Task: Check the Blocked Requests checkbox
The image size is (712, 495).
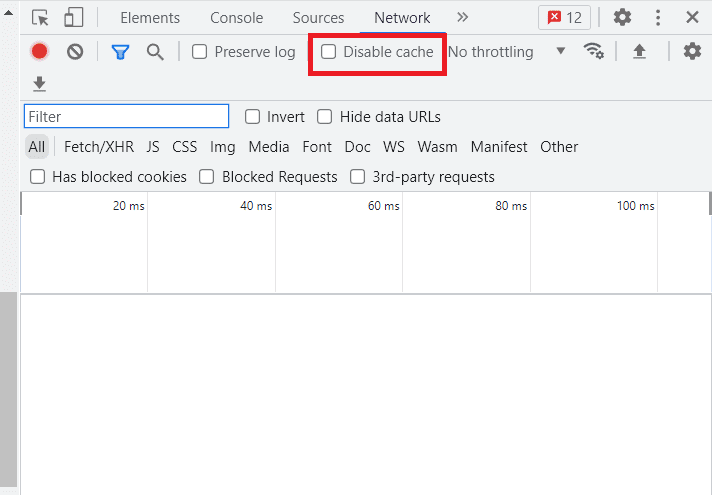Action: [x=207, y=177]
